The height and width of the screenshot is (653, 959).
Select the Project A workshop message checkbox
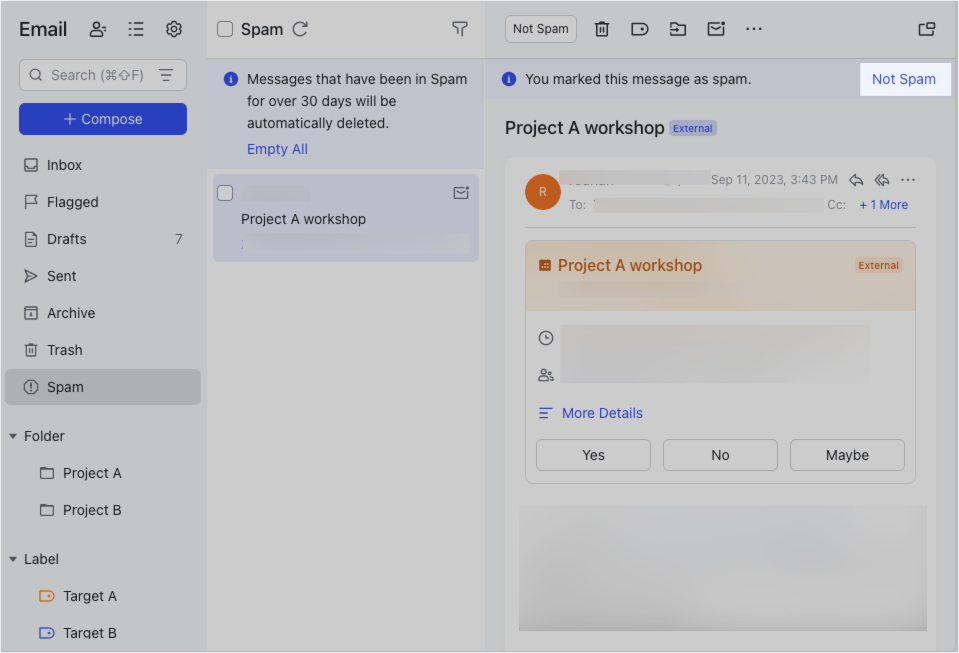coord(225,192)
